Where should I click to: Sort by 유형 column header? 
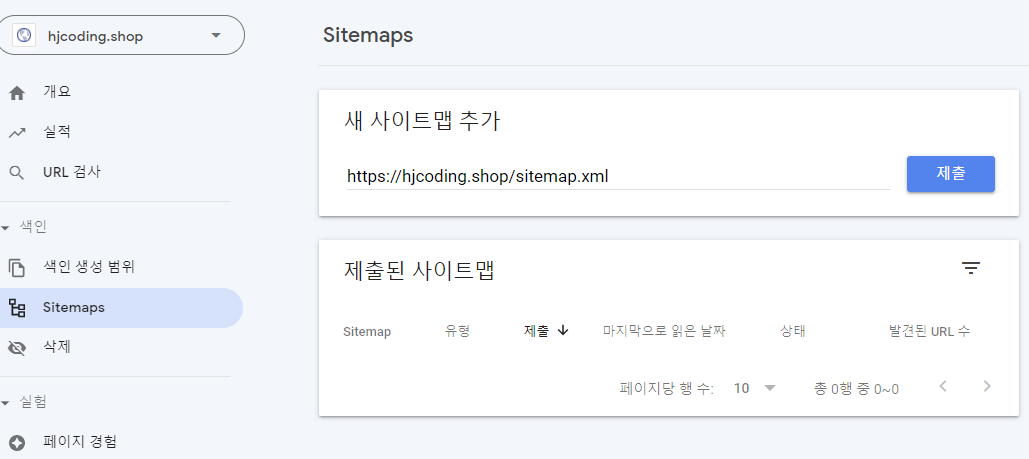click(x=457, y=332)
